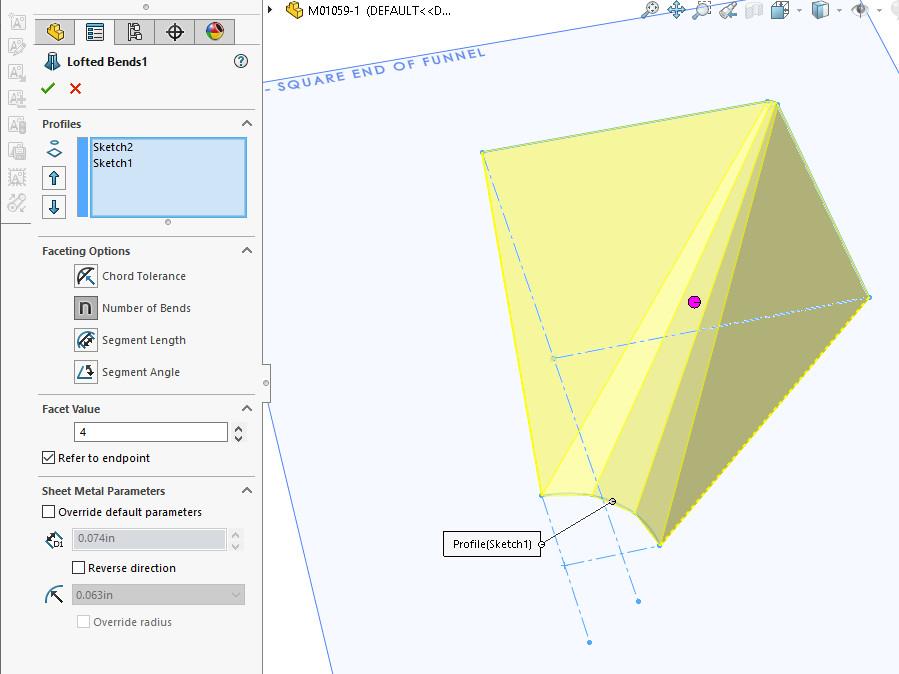Screen dimensions: 899x674
Task: Click the Profile(Sketch1) callout label
Action: 492,544
